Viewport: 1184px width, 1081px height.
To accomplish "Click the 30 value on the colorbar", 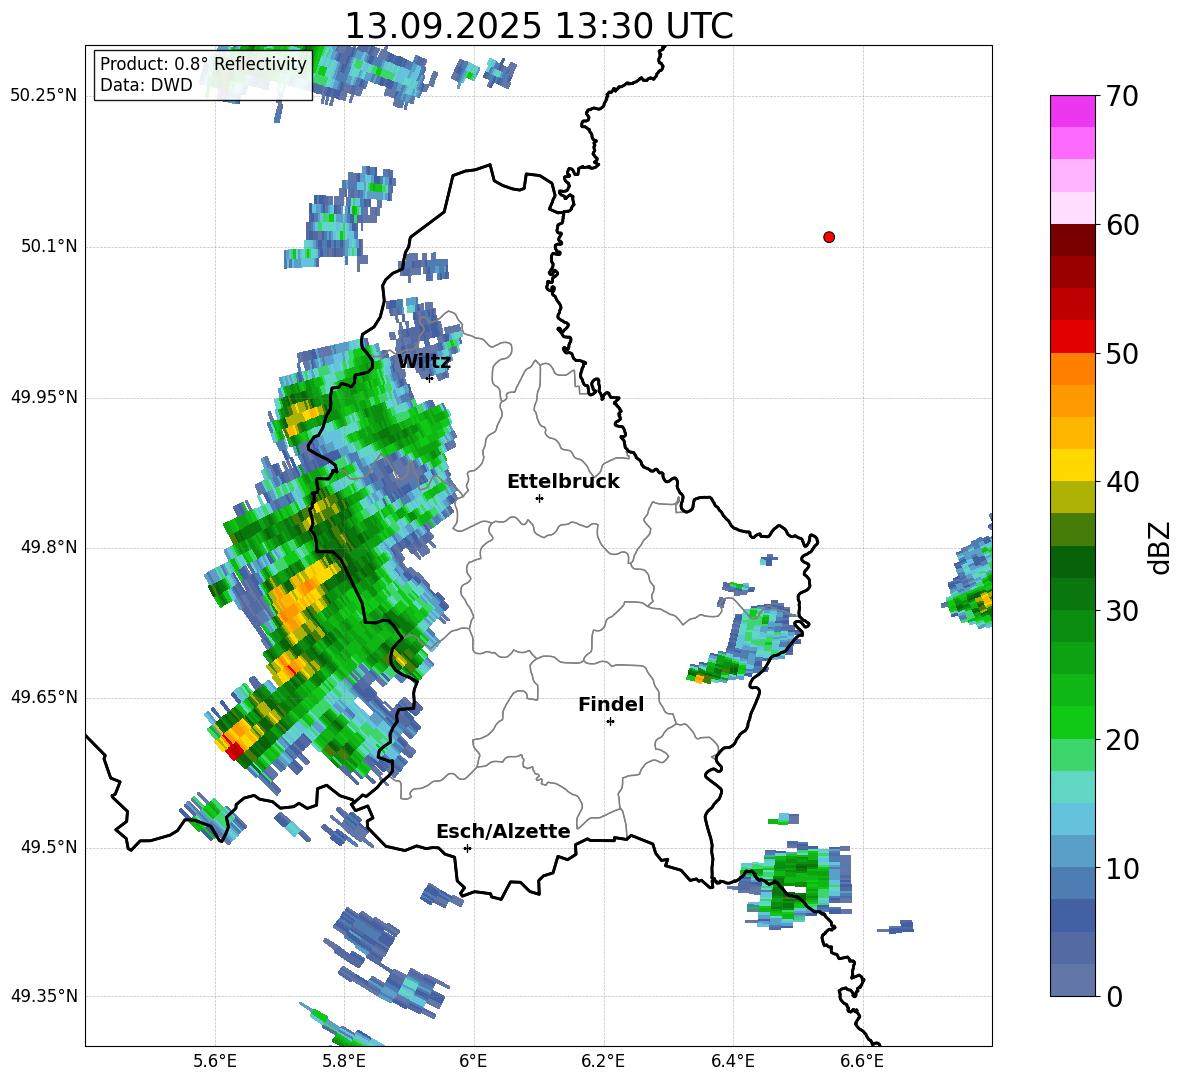I will (1122, 611).
